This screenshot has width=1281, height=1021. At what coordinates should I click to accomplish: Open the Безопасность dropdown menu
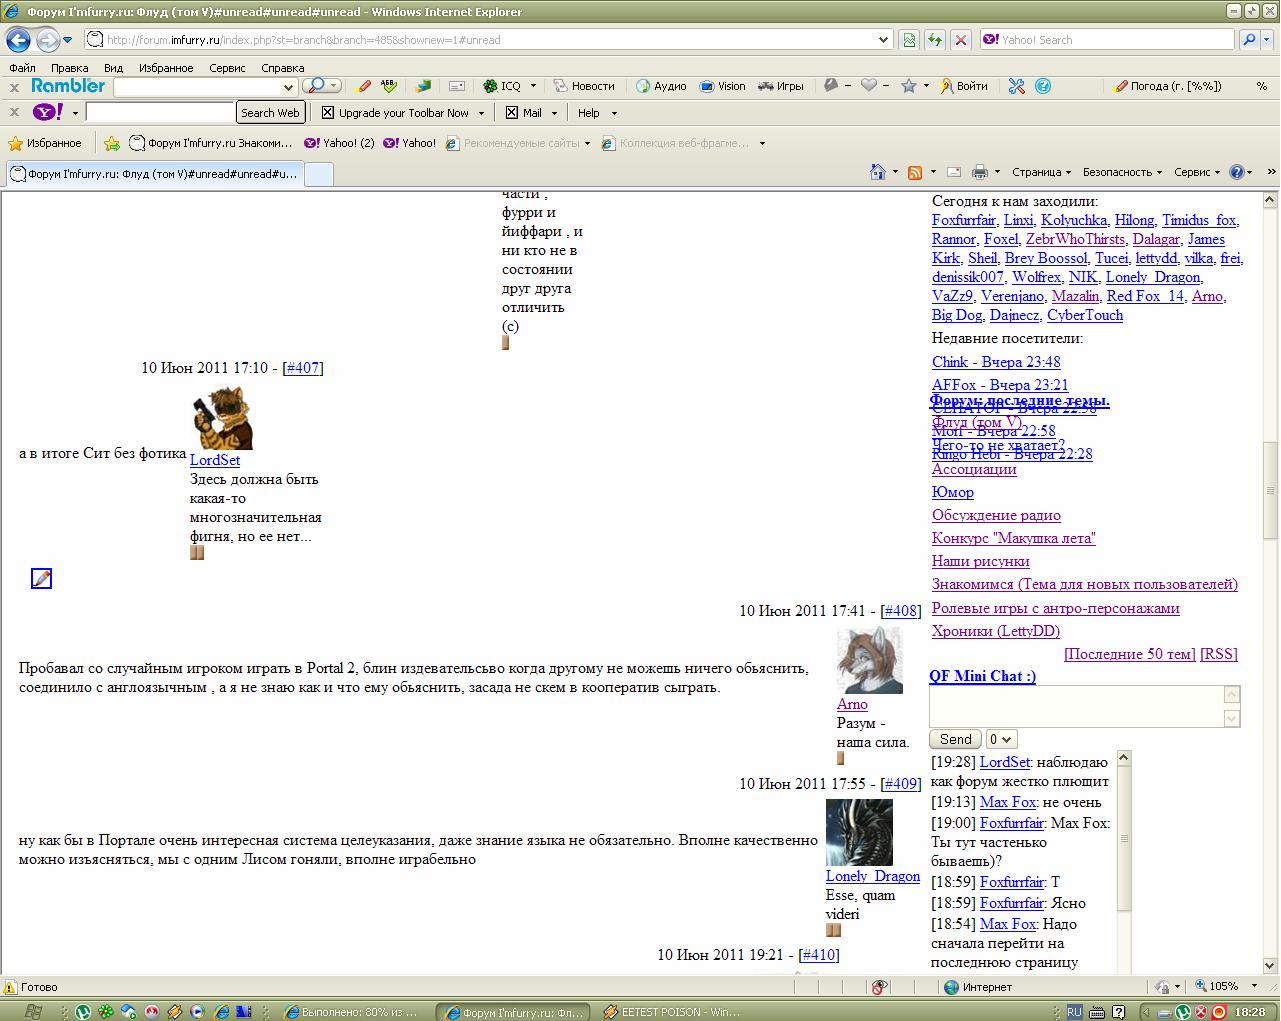point(1121,172)
